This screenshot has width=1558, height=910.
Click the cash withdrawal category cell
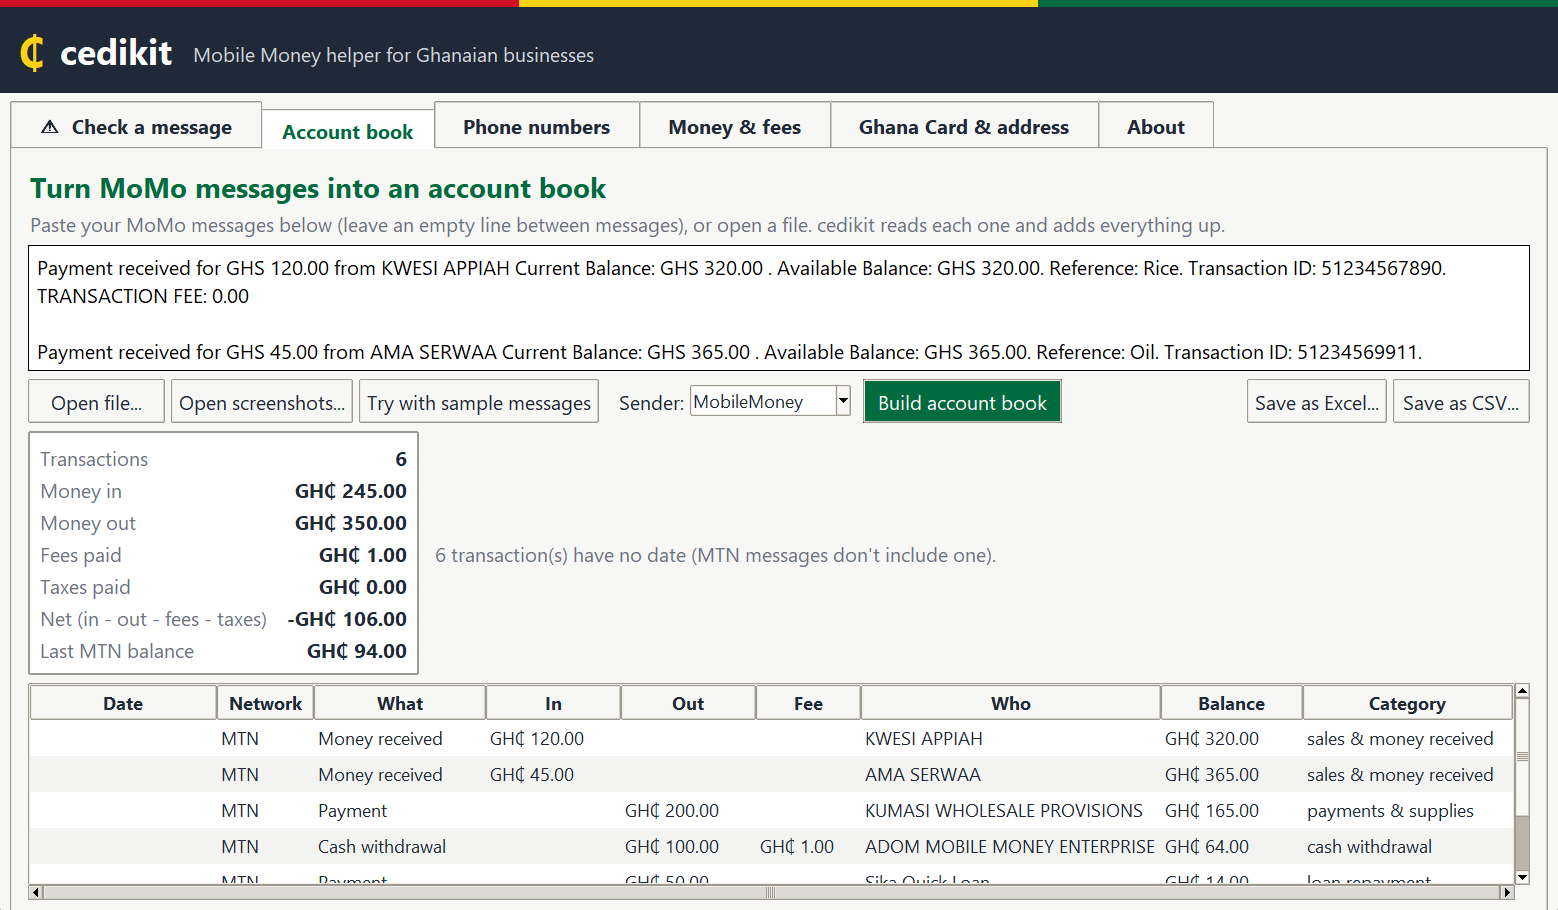pos(1369,847)
